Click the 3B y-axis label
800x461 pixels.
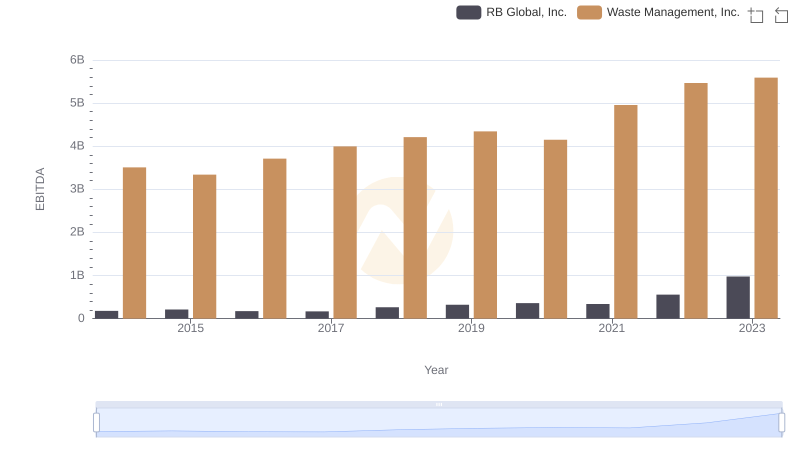pyautogui.click(x=77, y=189)
